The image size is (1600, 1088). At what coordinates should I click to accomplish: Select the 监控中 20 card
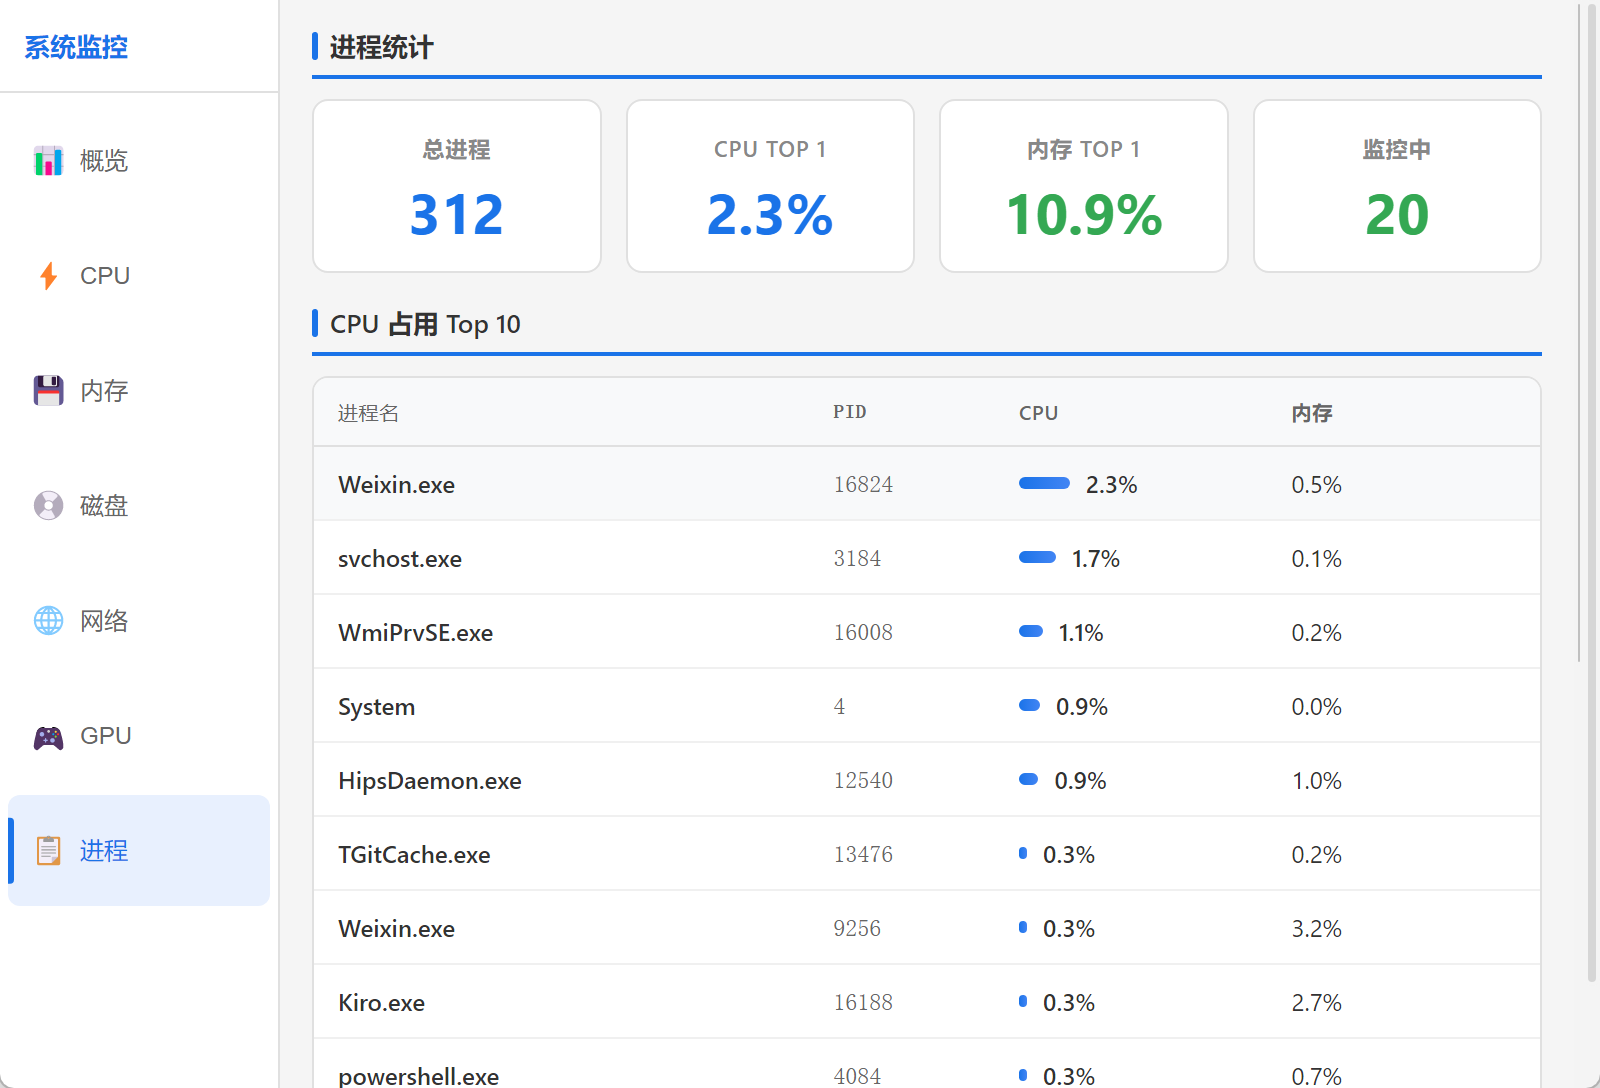click(x=1397, y=186)
